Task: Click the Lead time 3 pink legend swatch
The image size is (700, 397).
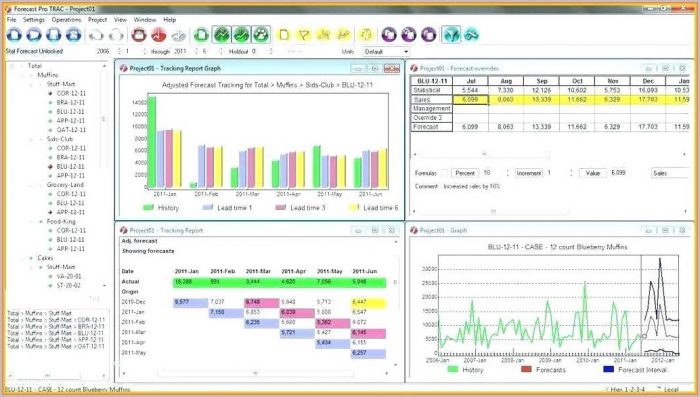Action: tap(280, 207)
